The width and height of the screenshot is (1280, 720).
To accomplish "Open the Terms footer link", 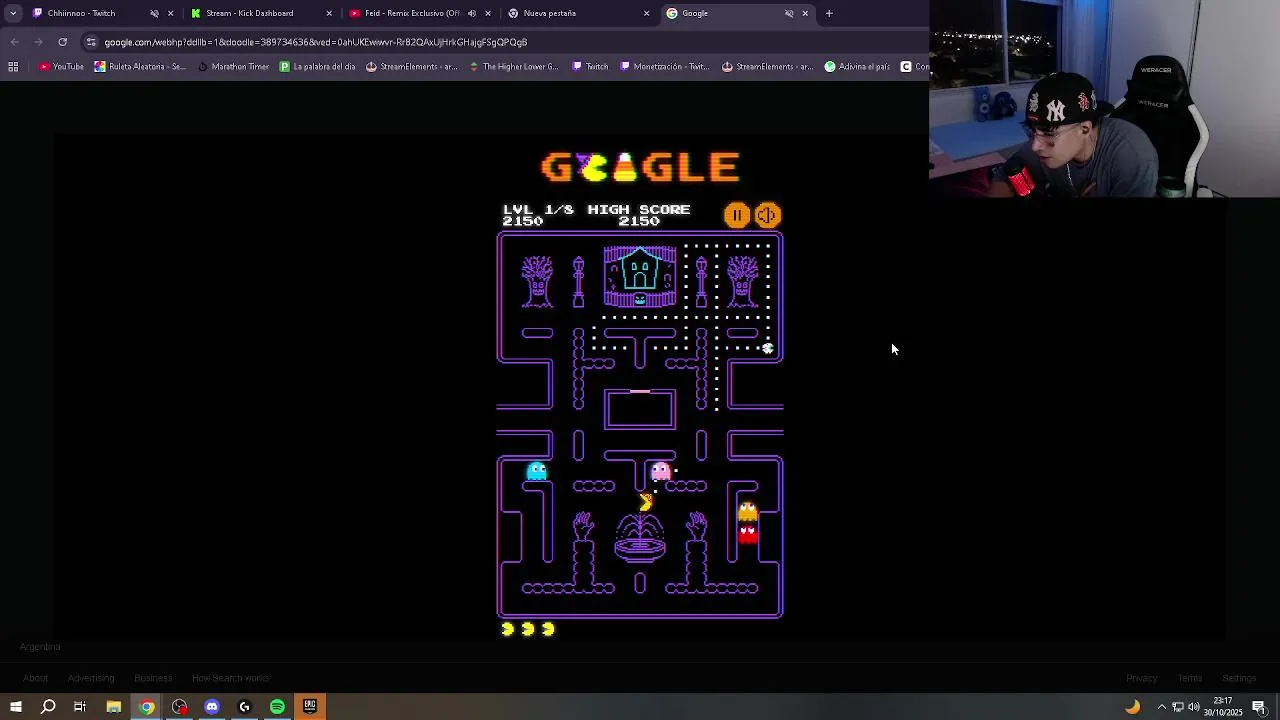I will point(1189,678).
